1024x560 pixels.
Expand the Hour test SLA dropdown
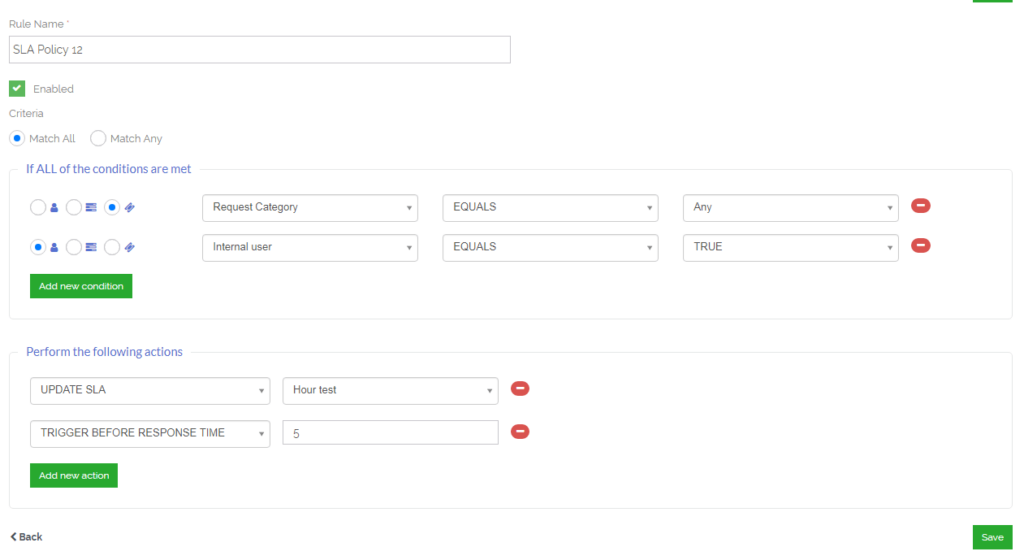tap(391, 390)
